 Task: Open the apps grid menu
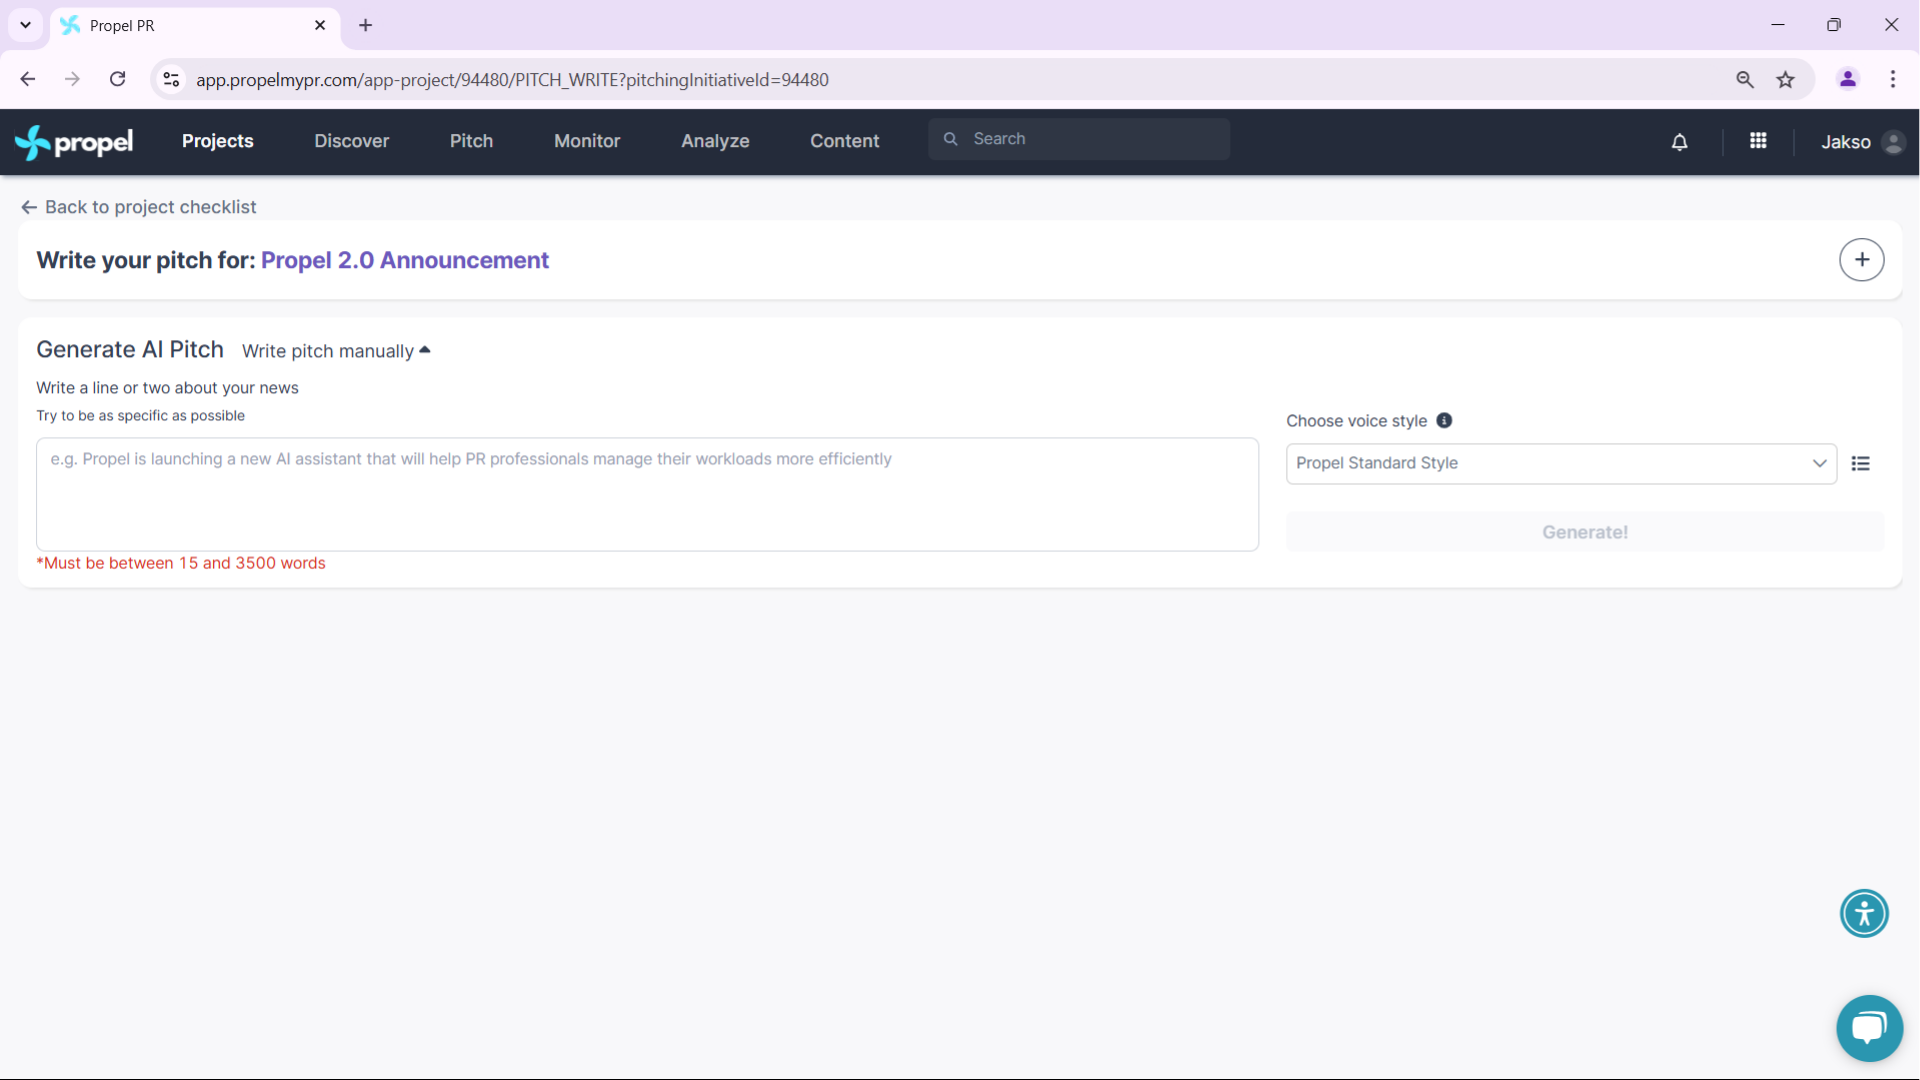tap(1758, 141)
